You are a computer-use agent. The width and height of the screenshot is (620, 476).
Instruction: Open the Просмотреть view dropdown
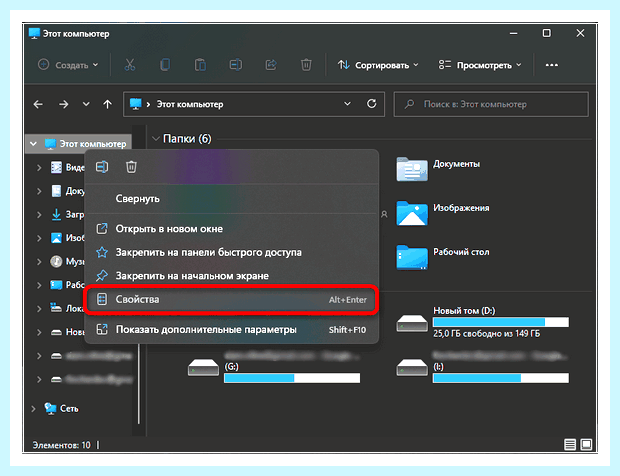point(480,65)
